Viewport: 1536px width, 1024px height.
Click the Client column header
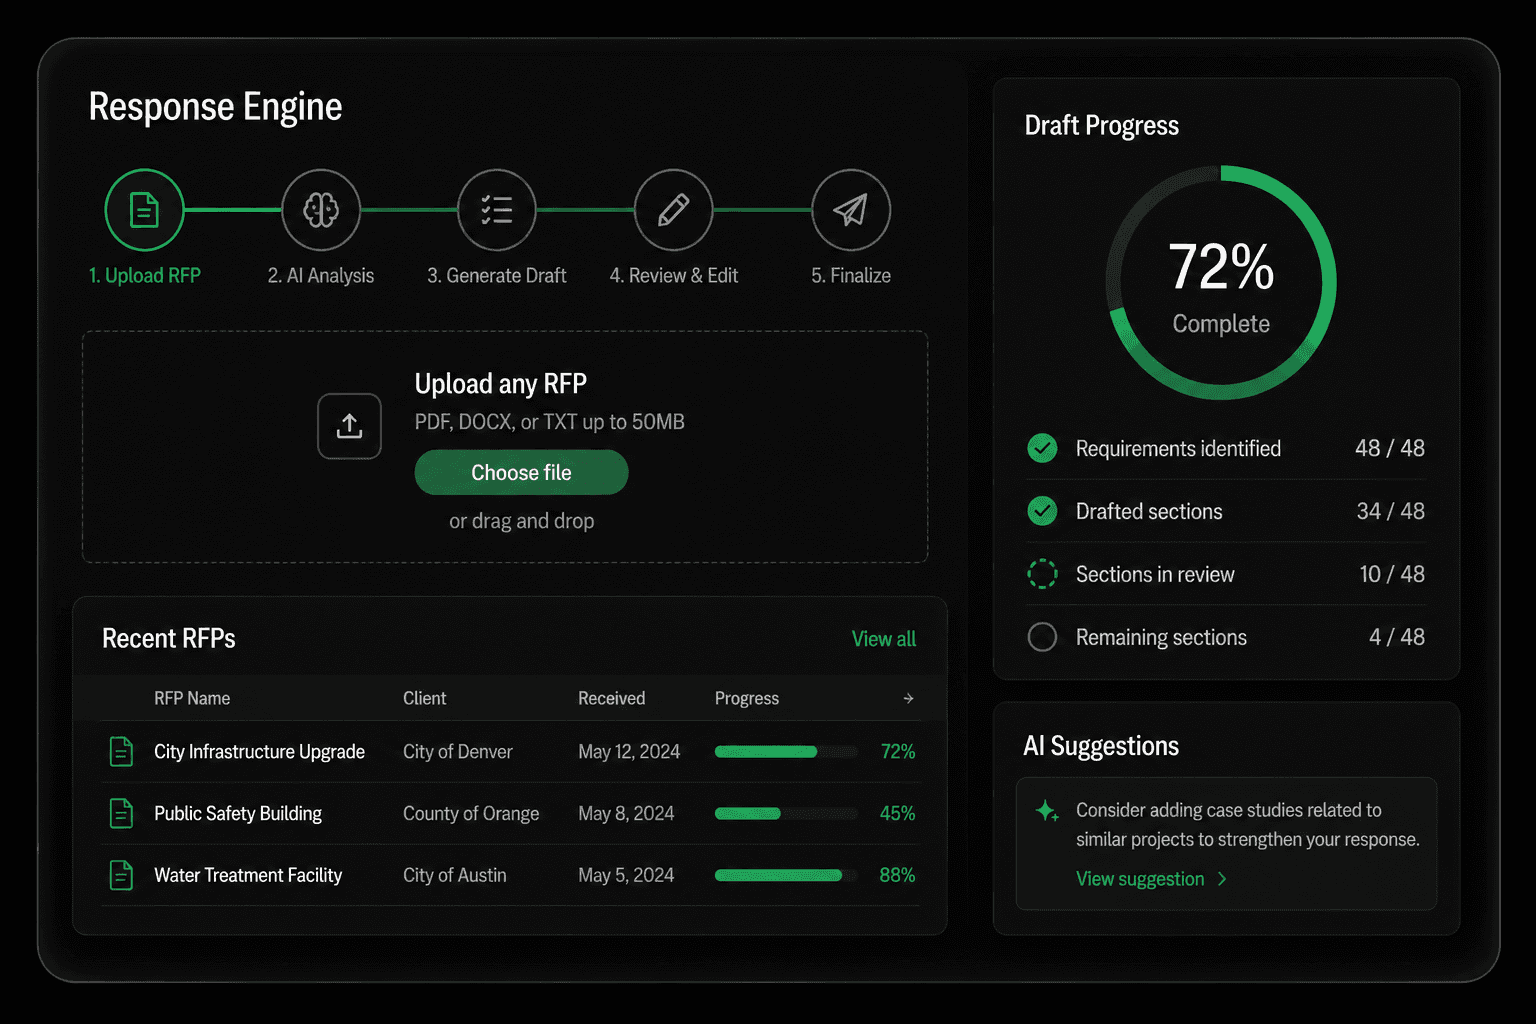coord(424,698)
